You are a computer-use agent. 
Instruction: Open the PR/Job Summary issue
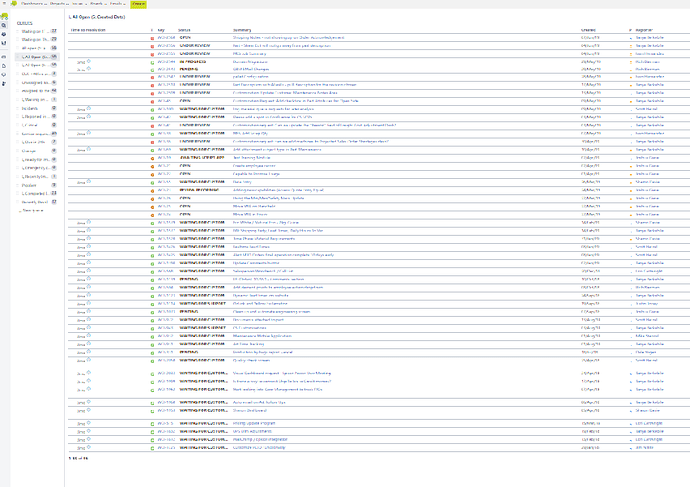[x=250, y=54]
